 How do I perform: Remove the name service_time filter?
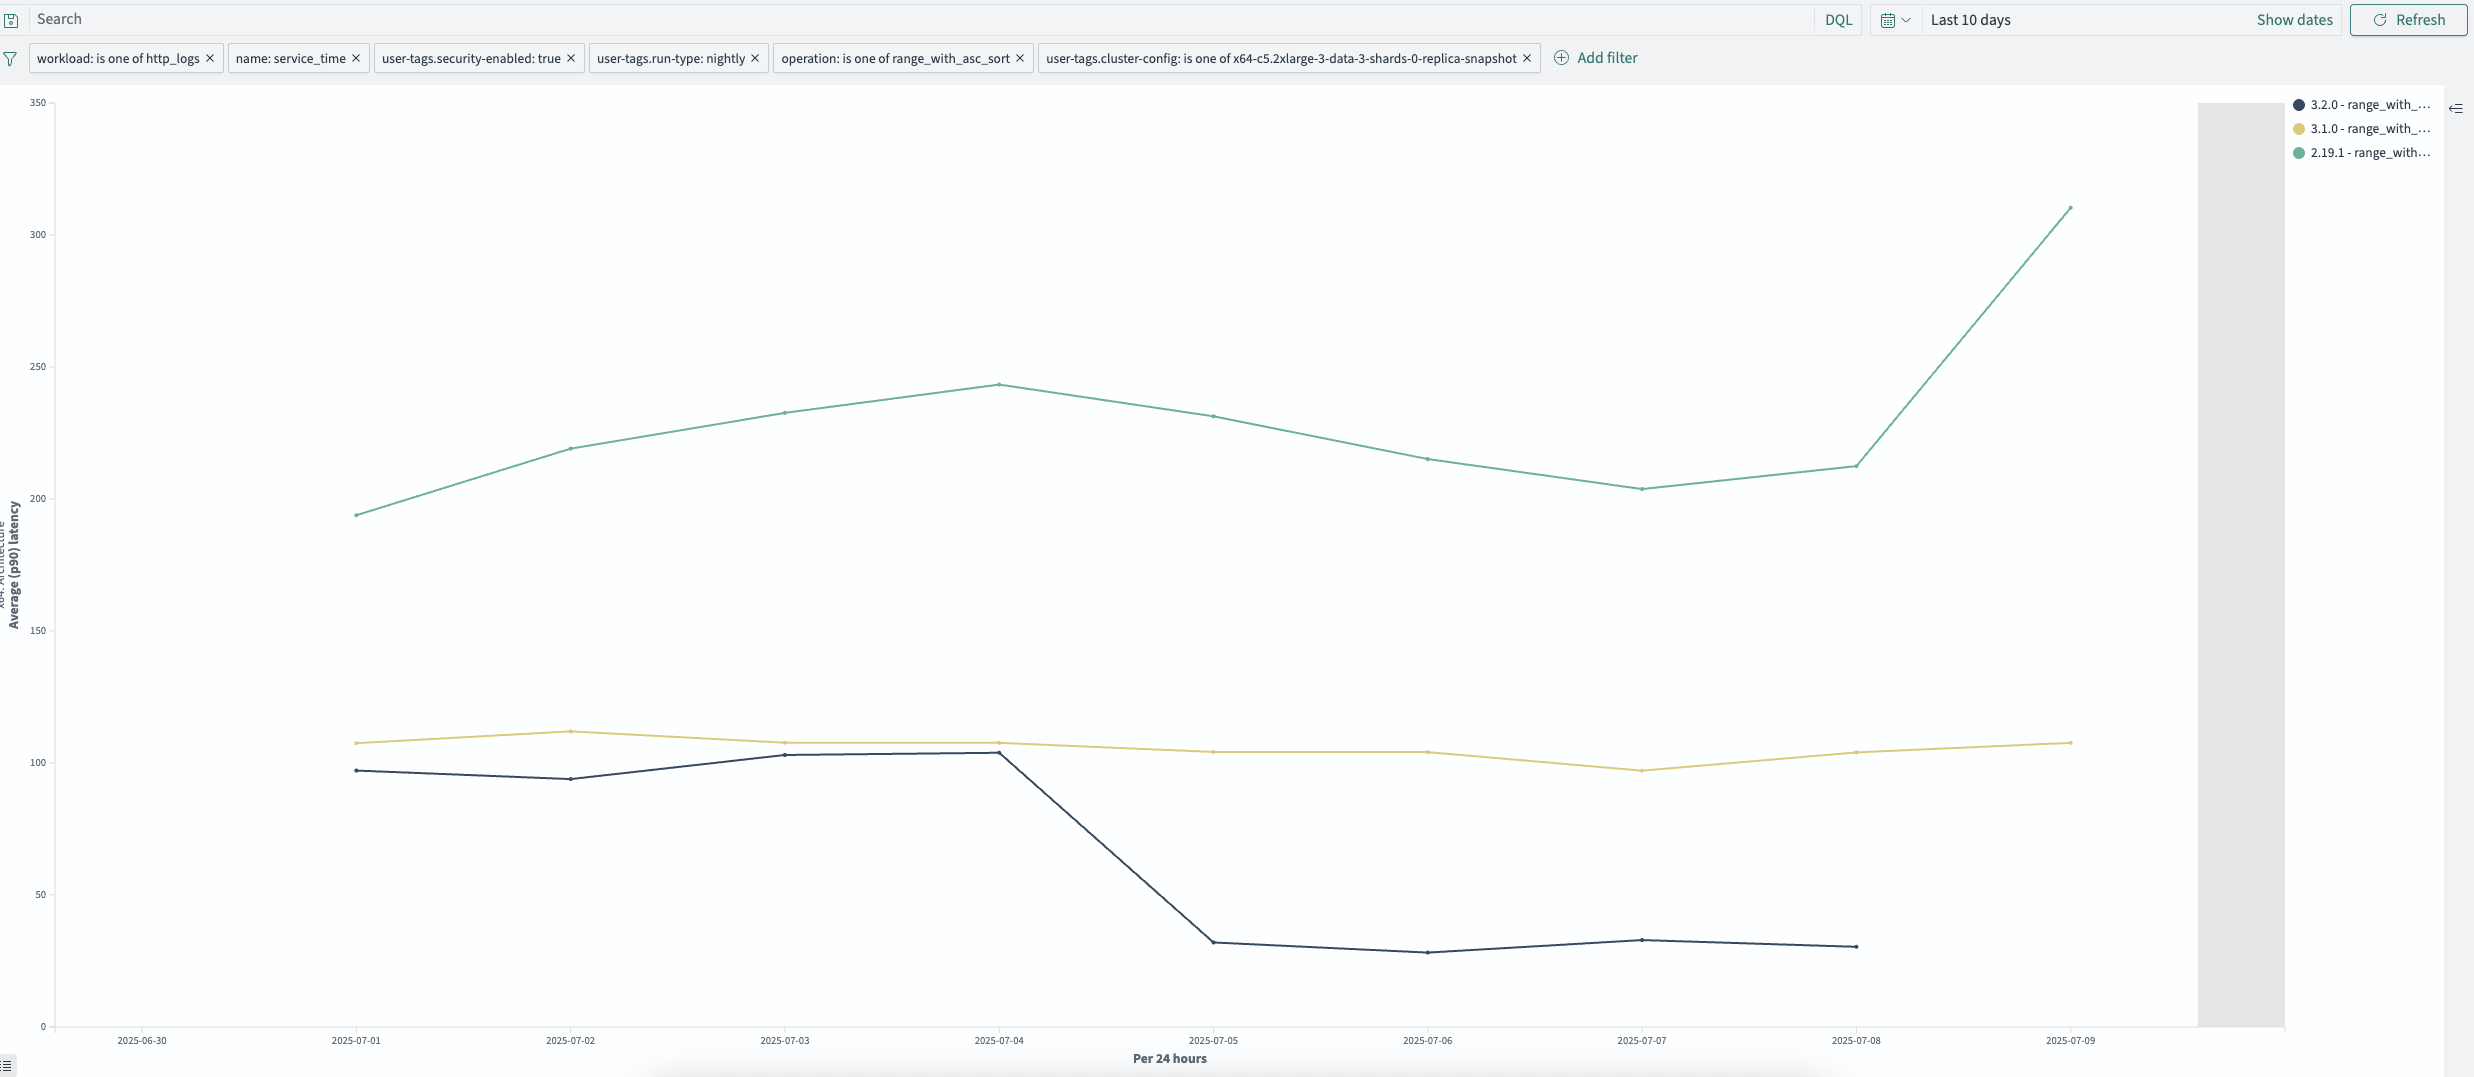coord(356,58)
